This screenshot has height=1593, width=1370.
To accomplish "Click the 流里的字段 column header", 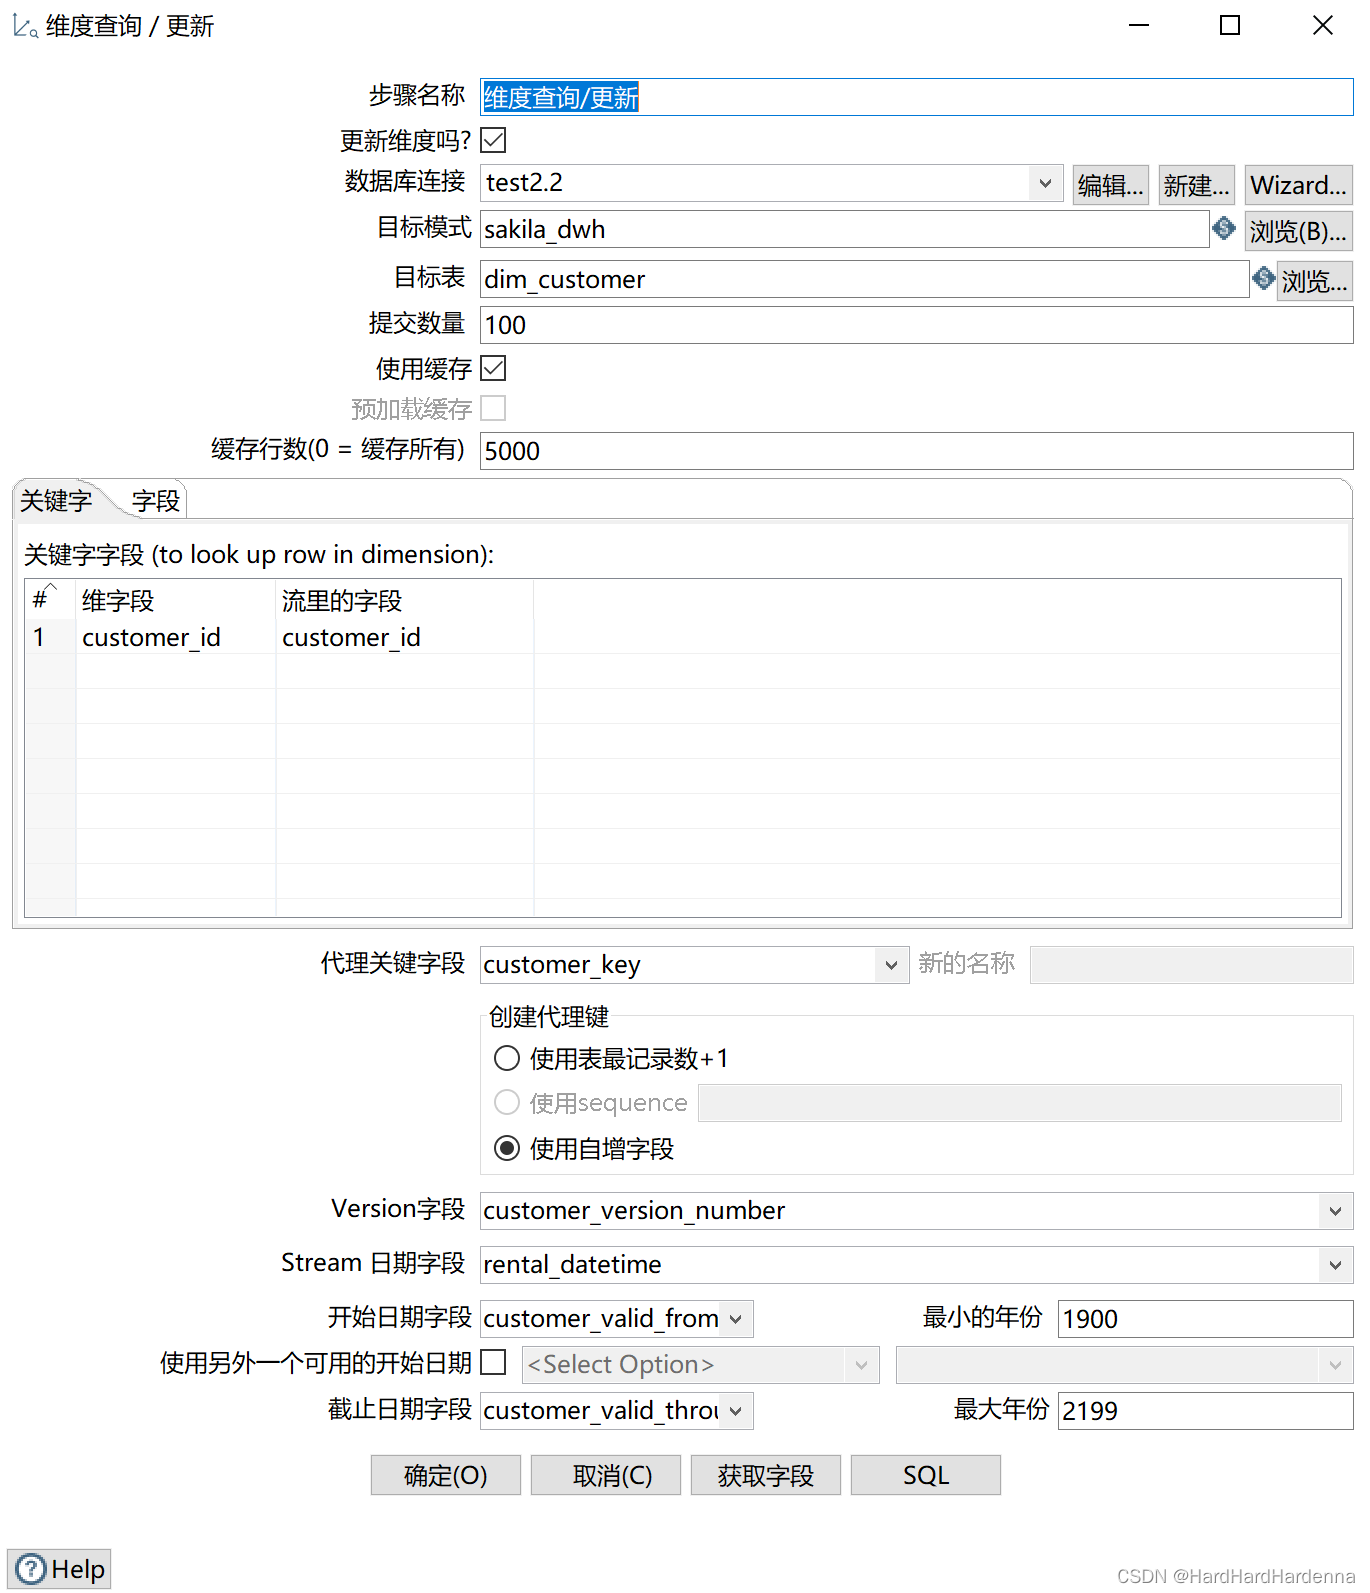I will [405, 600].
